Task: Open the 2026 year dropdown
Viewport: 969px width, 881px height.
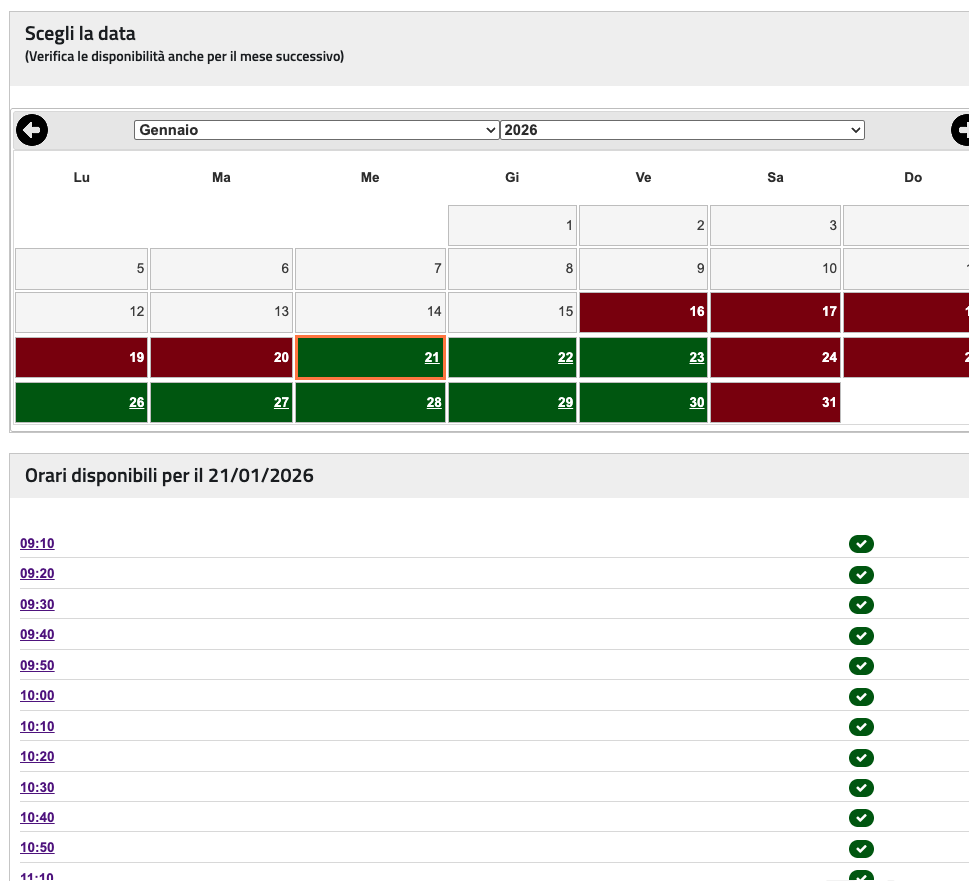Action: pyautogui.click(x=682, y=130)
